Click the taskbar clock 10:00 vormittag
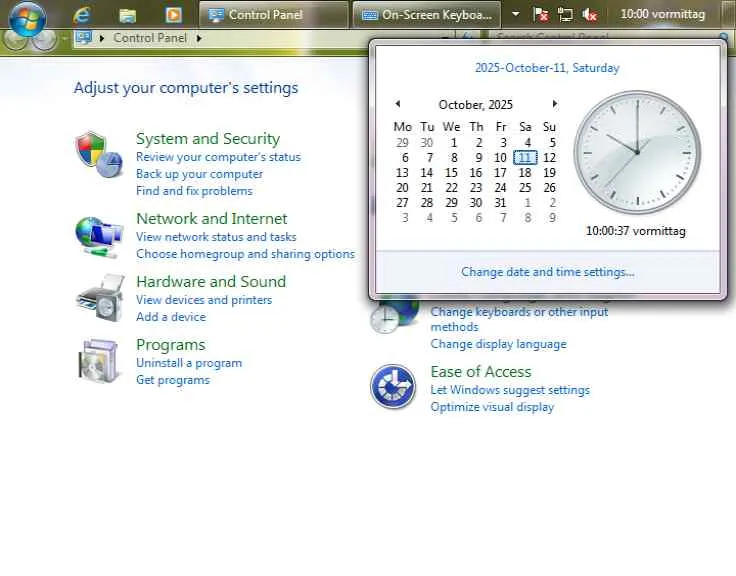The height and width of the screenshot is (576, 736). tap(662, 14)
